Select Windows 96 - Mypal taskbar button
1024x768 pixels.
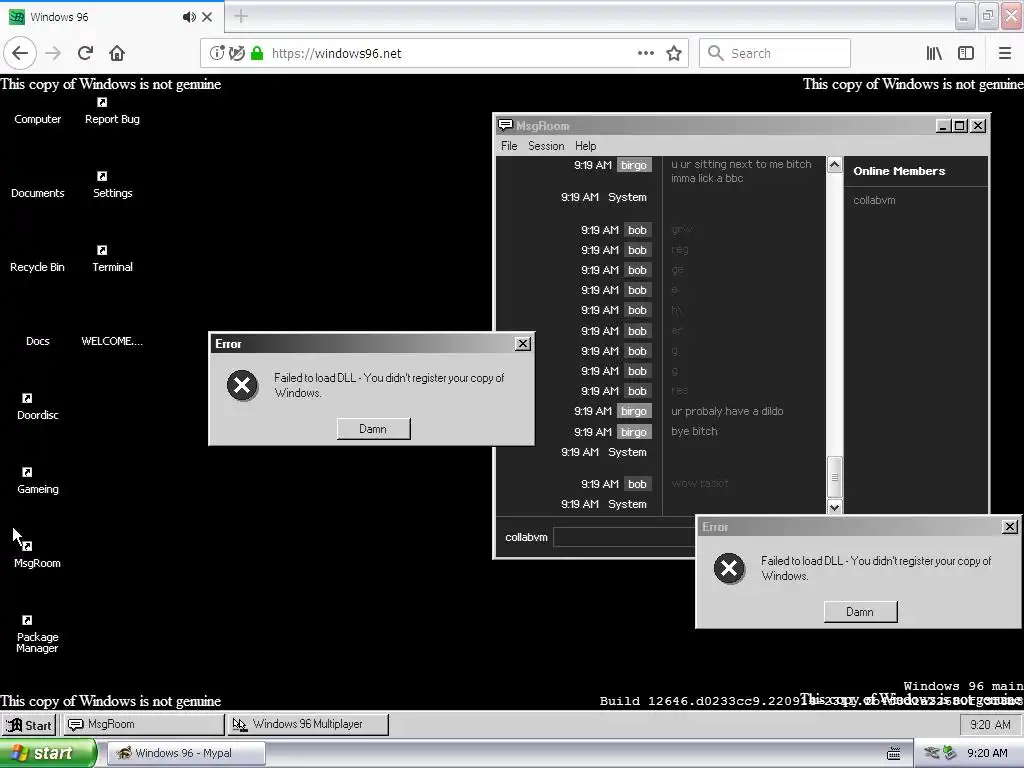[186, 753]
